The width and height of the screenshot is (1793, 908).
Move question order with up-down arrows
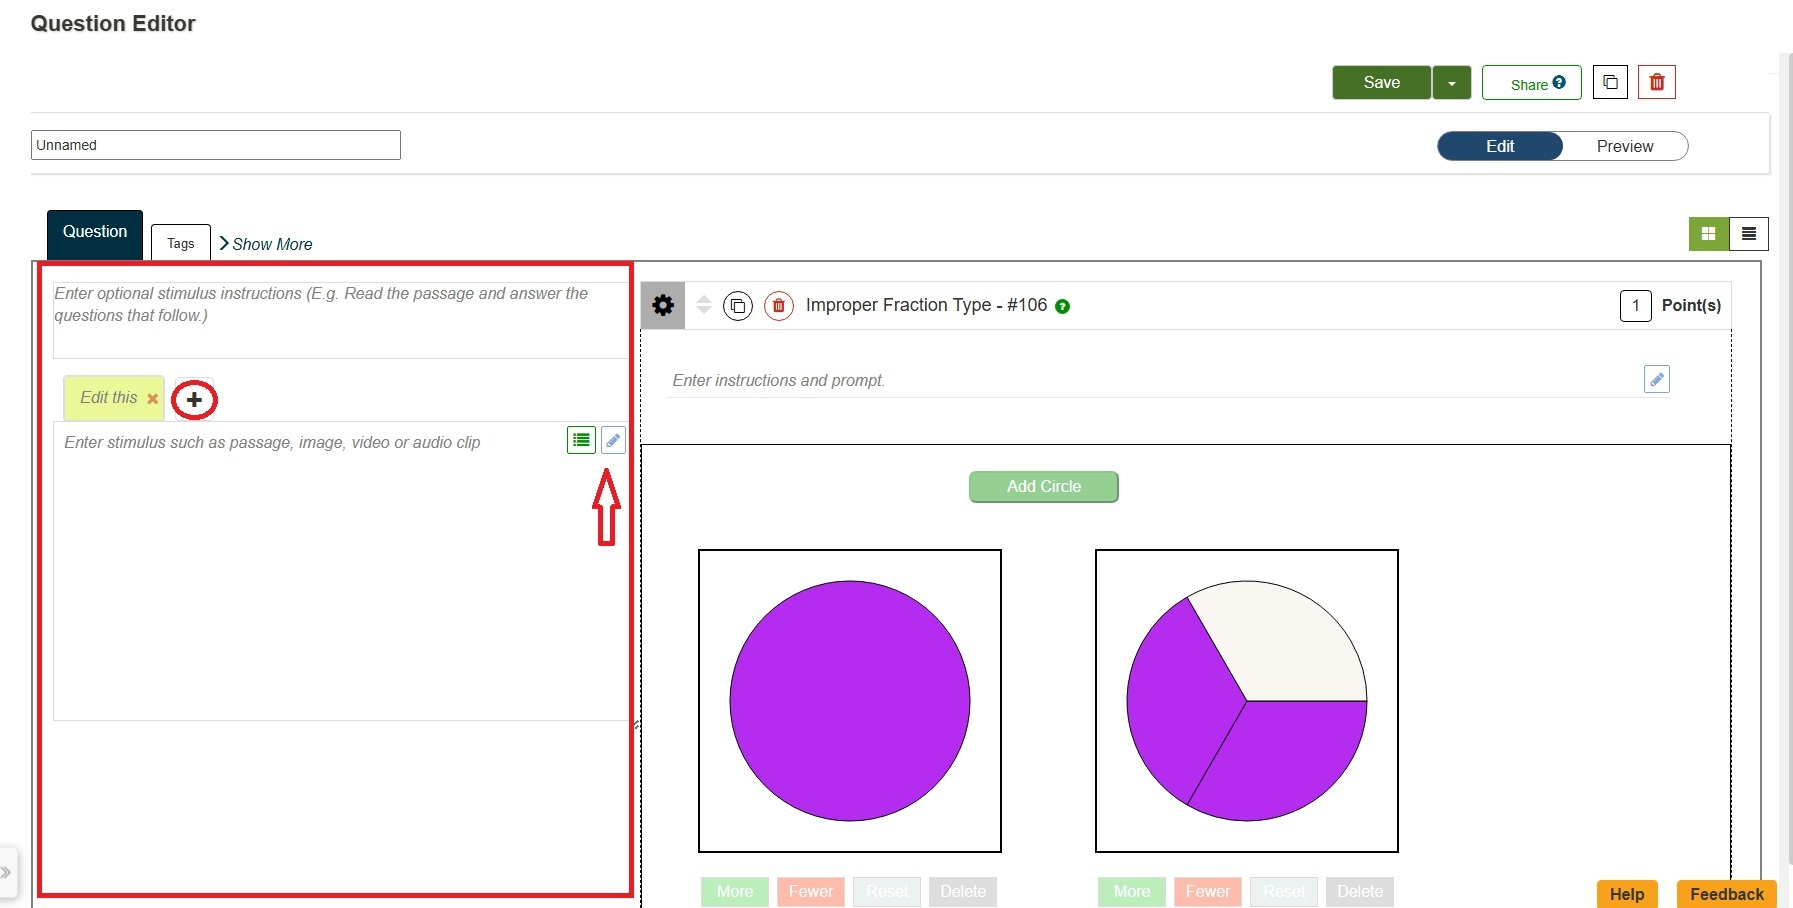pyautogui.click(x=704, y=305)
